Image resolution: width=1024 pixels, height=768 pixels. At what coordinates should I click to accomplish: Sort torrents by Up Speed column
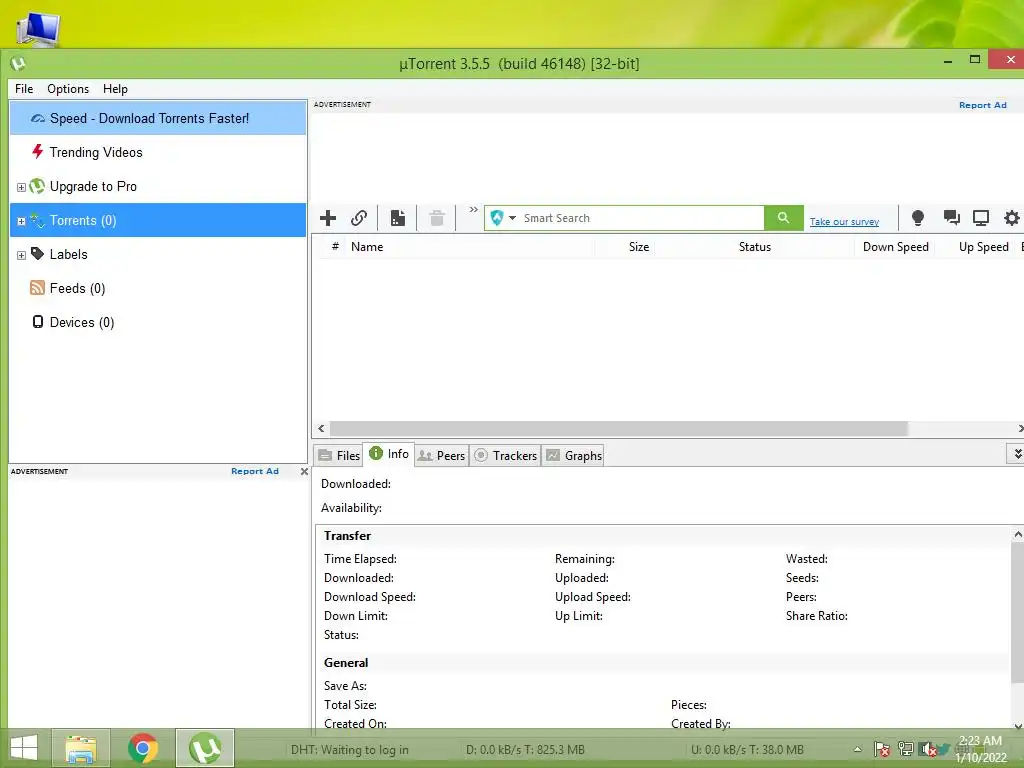tap(984, 247)
